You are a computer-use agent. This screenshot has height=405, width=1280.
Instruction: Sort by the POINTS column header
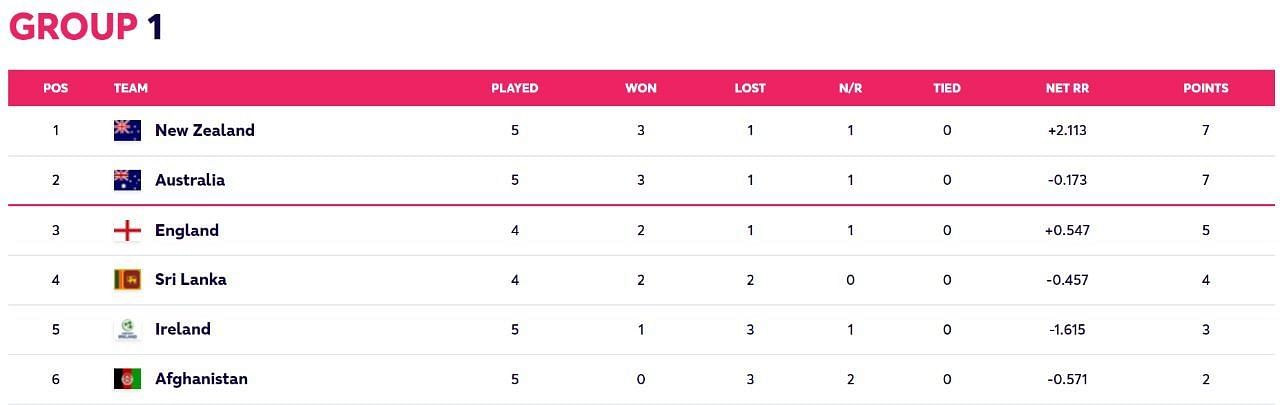(x=1206, y=88)
